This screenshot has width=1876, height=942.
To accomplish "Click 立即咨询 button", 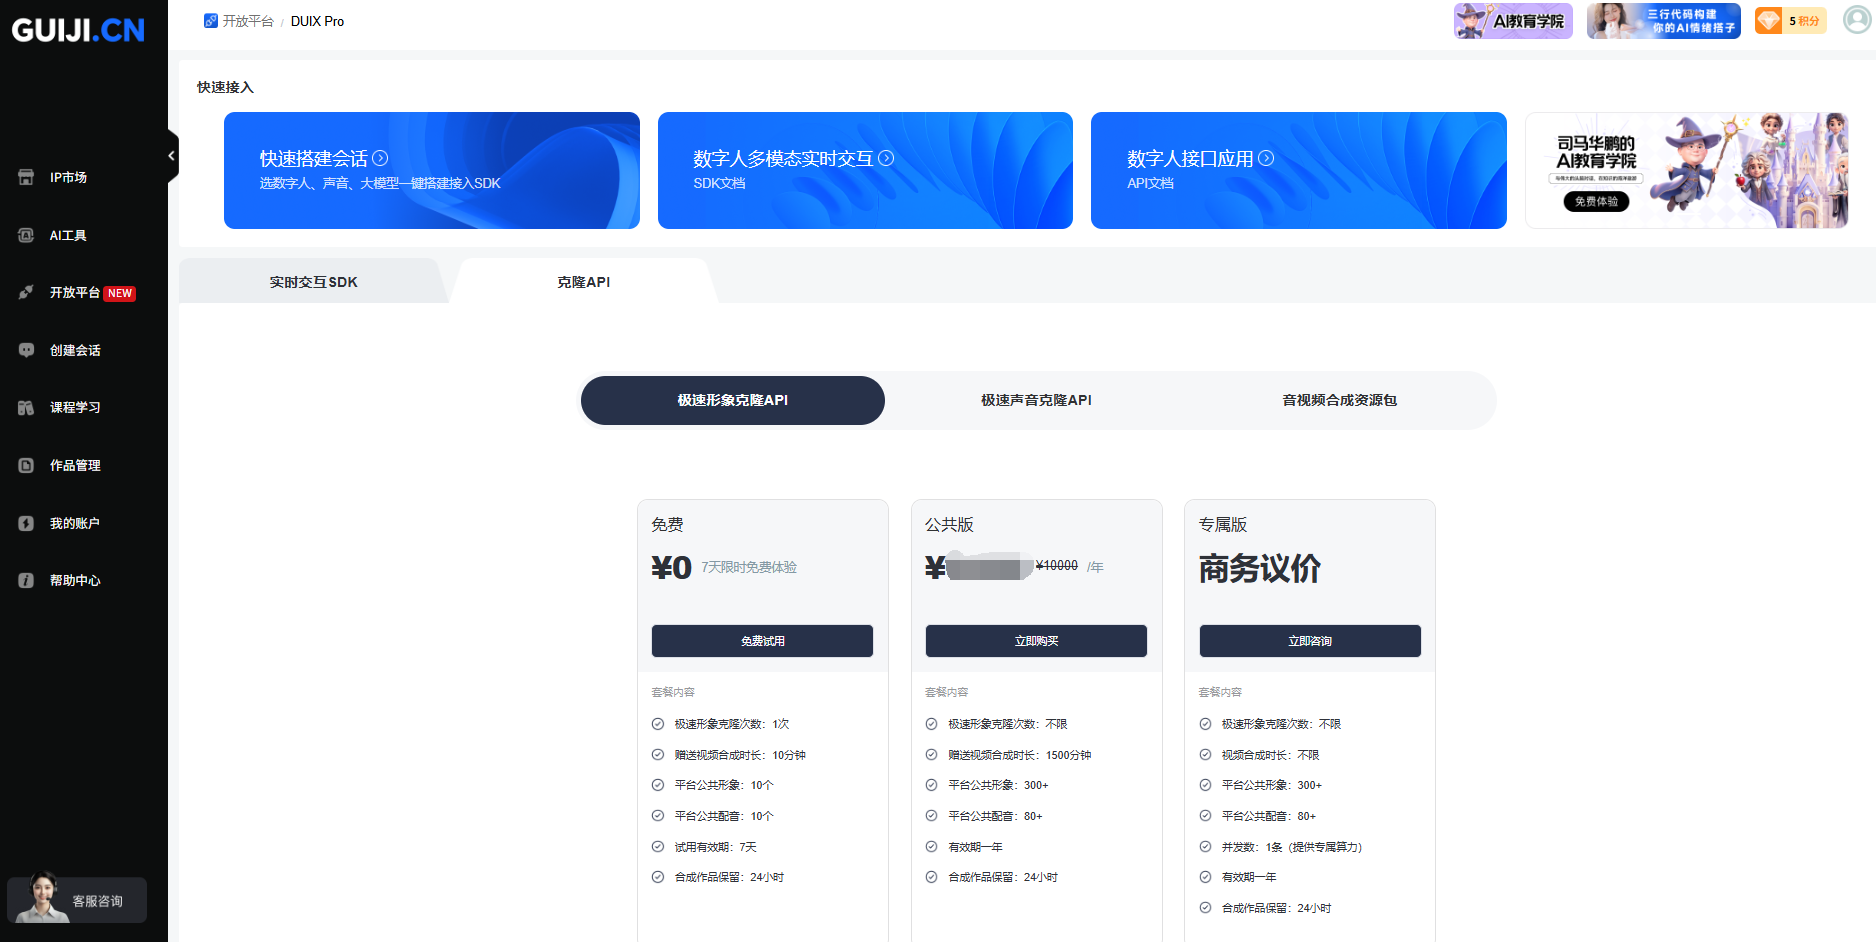I will pyautogui.click(x=1310, y=641).
